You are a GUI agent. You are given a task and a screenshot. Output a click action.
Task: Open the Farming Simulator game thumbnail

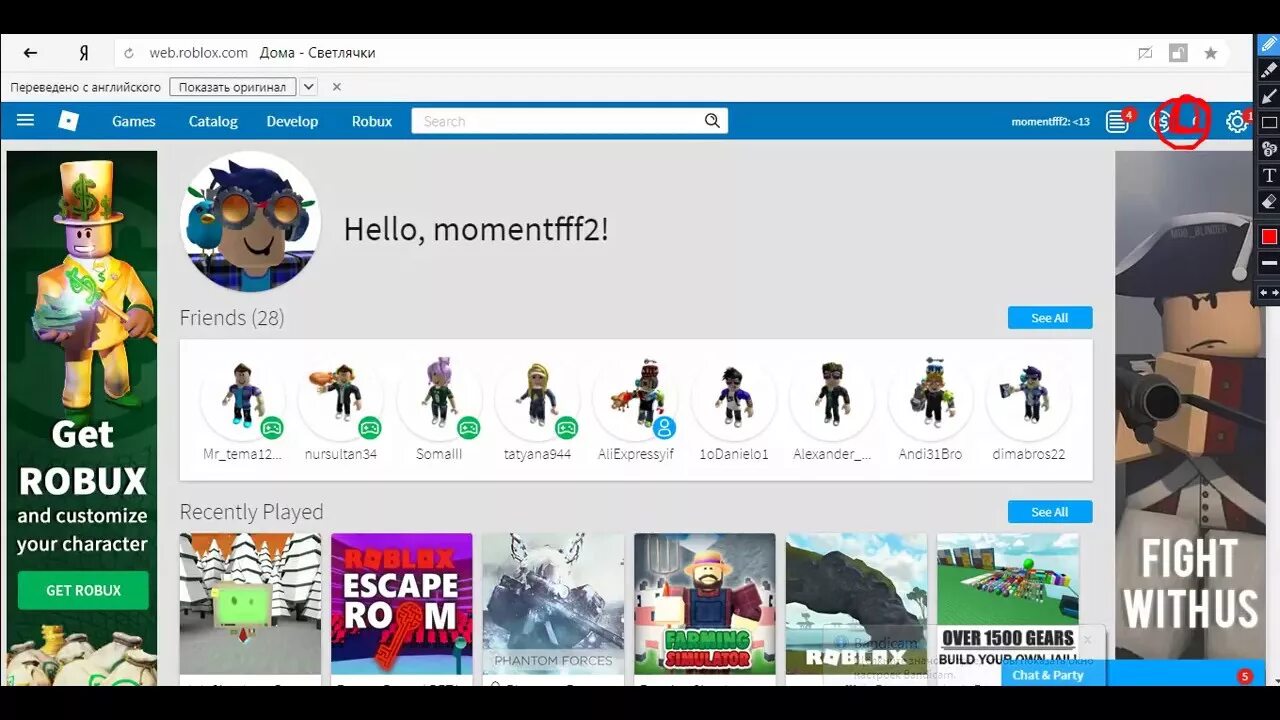704,604
